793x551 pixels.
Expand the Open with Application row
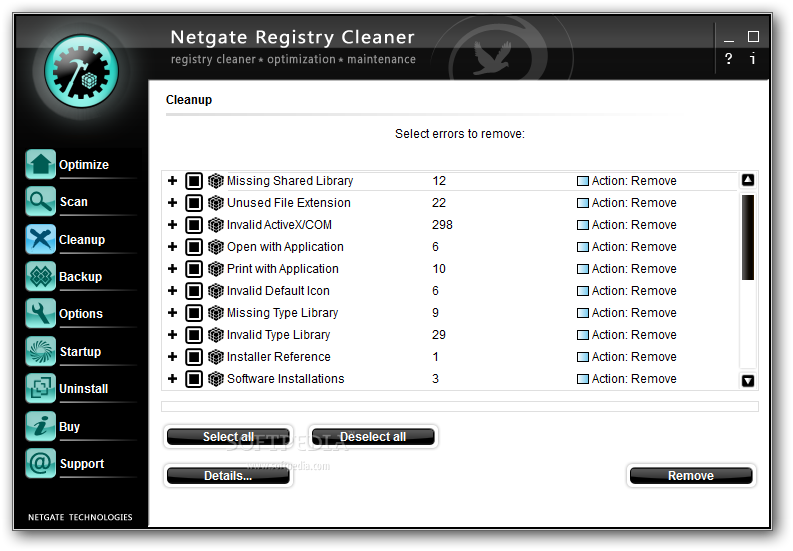coord(172,247)
